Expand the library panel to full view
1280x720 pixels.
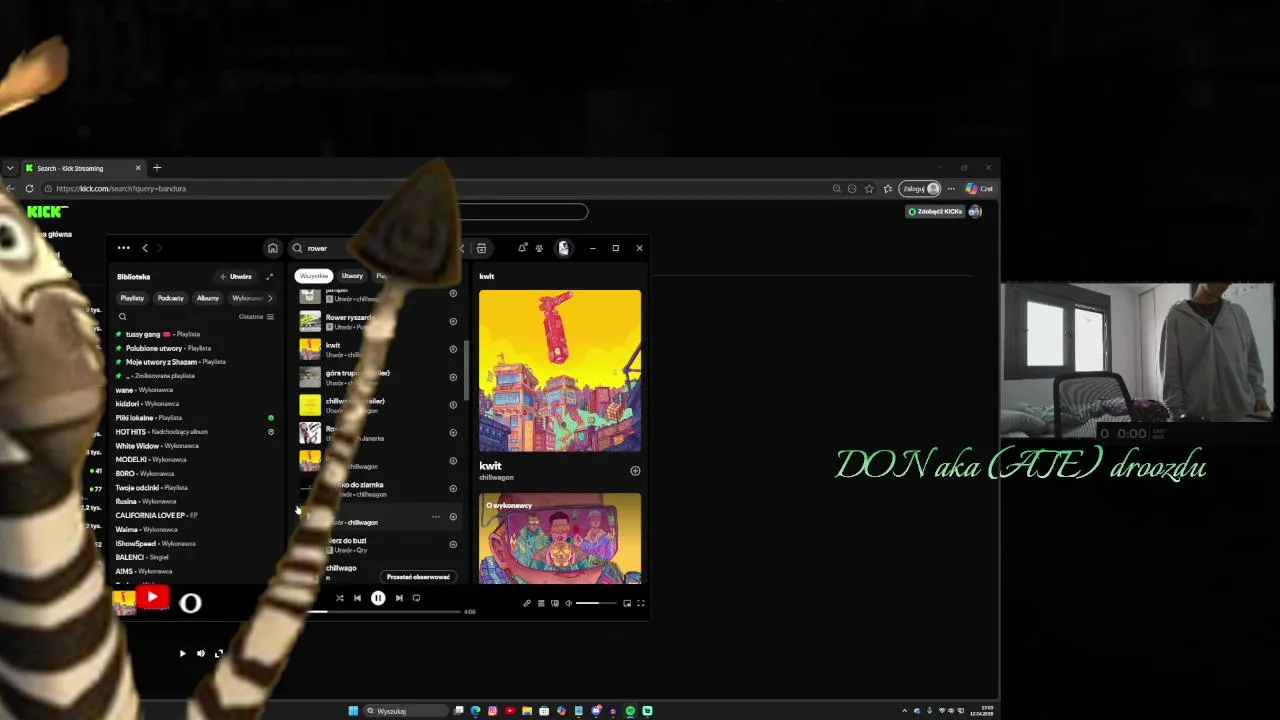[269, 276]
